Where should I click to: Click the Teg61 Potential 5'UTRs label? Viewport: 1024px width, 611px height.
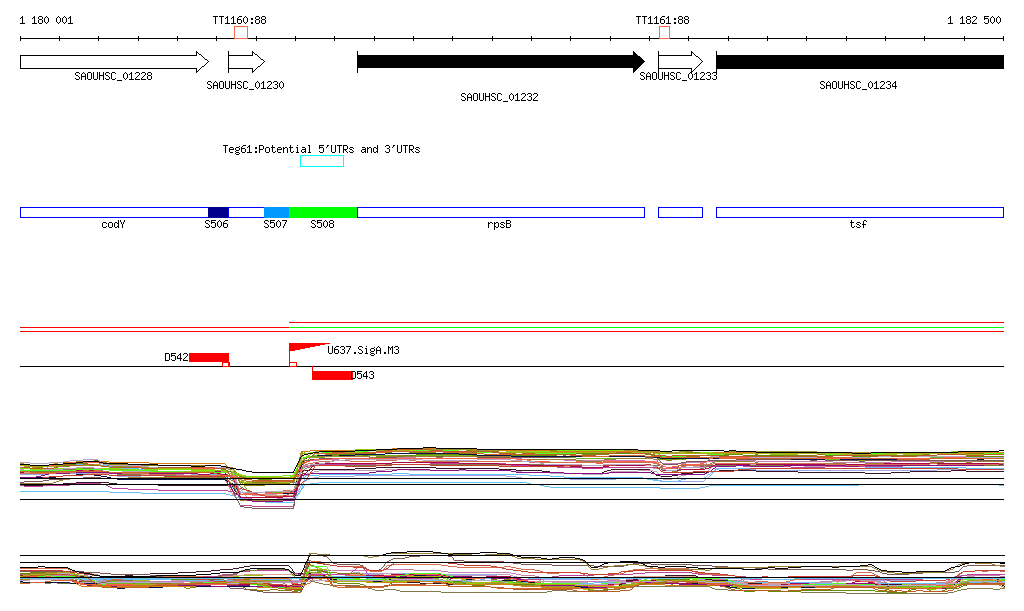[321, 149]
